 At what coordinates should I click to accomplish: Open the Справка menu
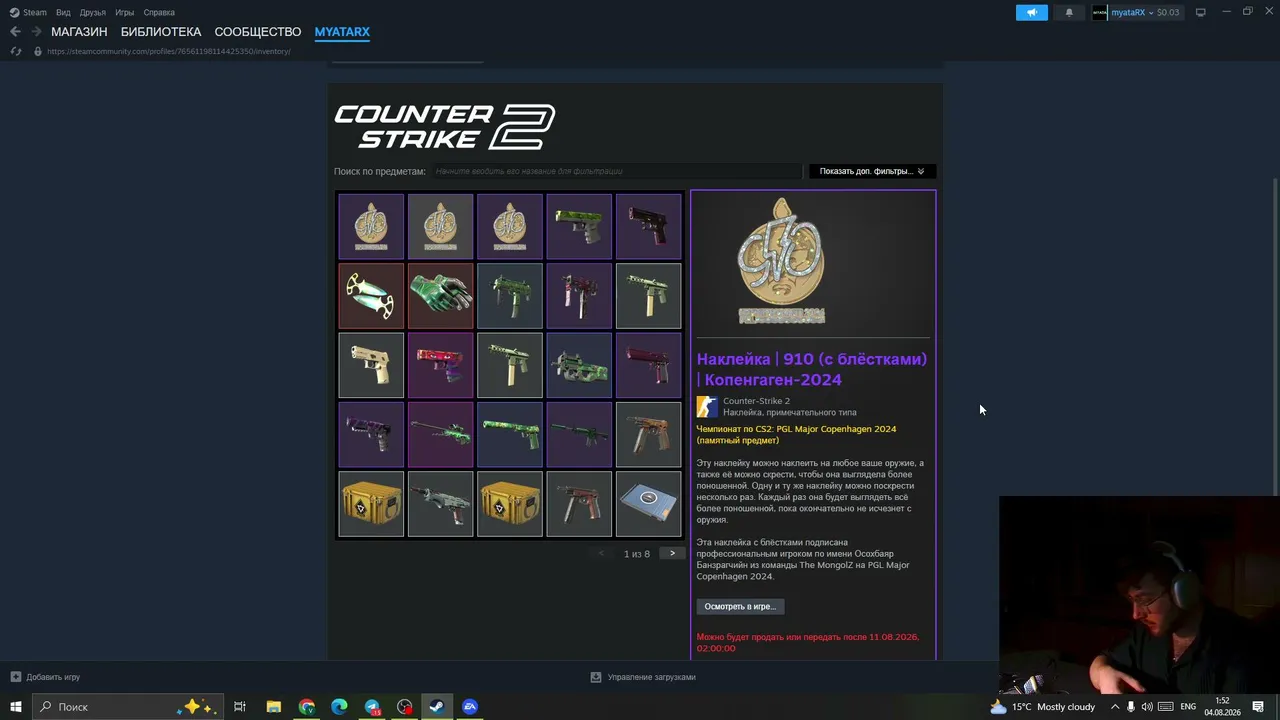[159, 12]
